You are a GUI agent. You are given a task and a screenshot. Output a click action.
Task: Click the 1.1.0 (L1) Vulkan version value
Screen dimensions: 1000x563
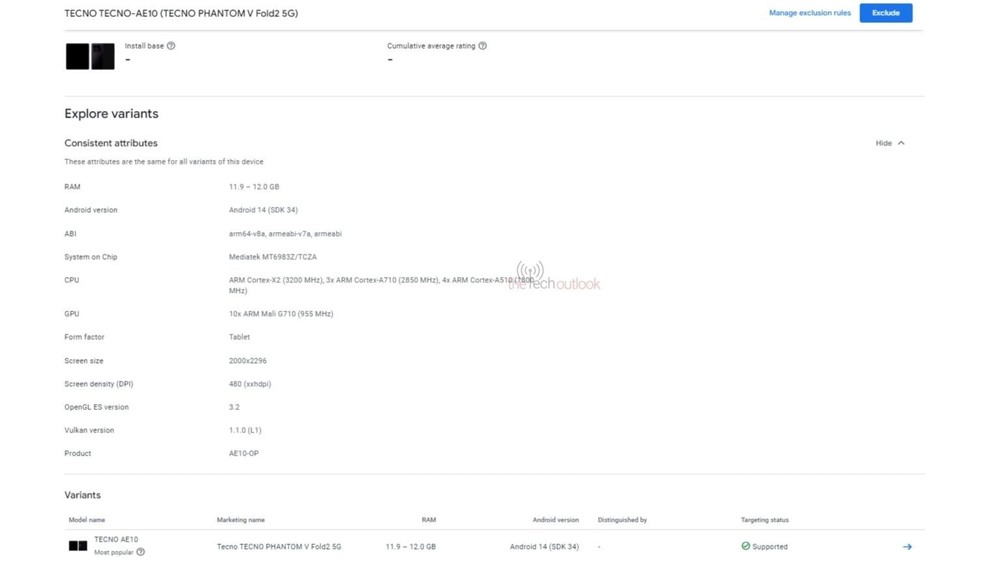(245, 430)
